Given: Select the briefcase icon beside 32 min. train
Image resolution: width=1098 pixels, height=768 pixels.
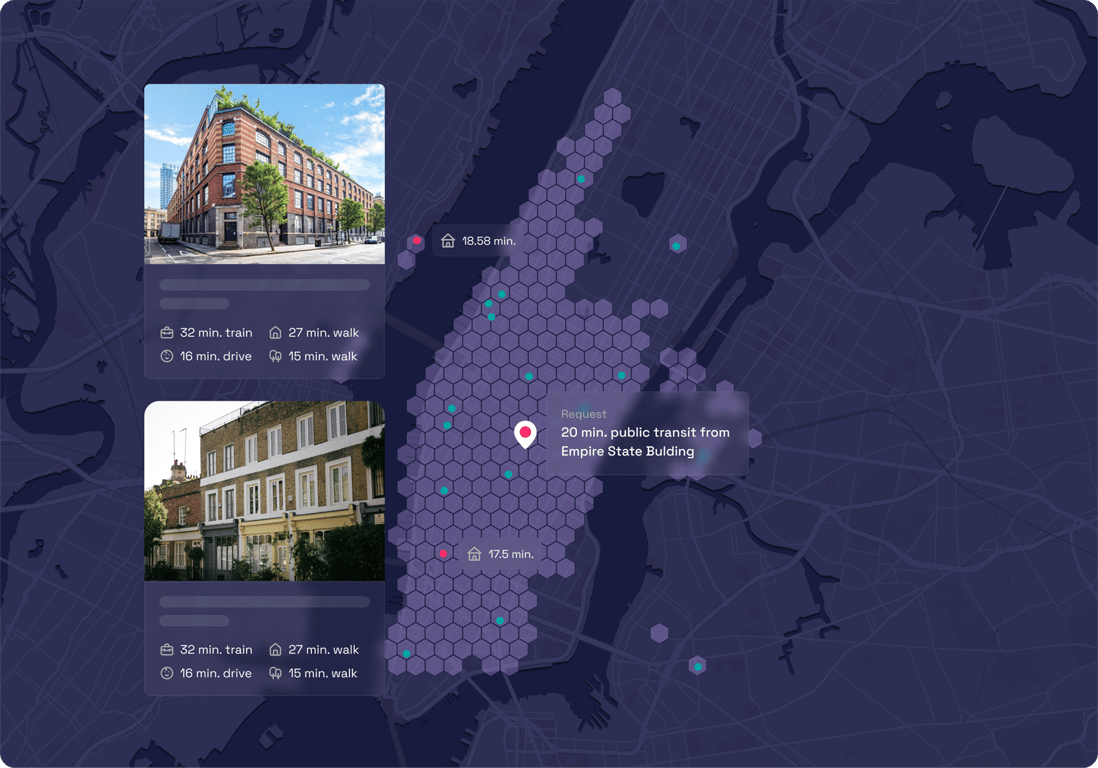Looking at the screenshot, I should click(x=166, y=332).
